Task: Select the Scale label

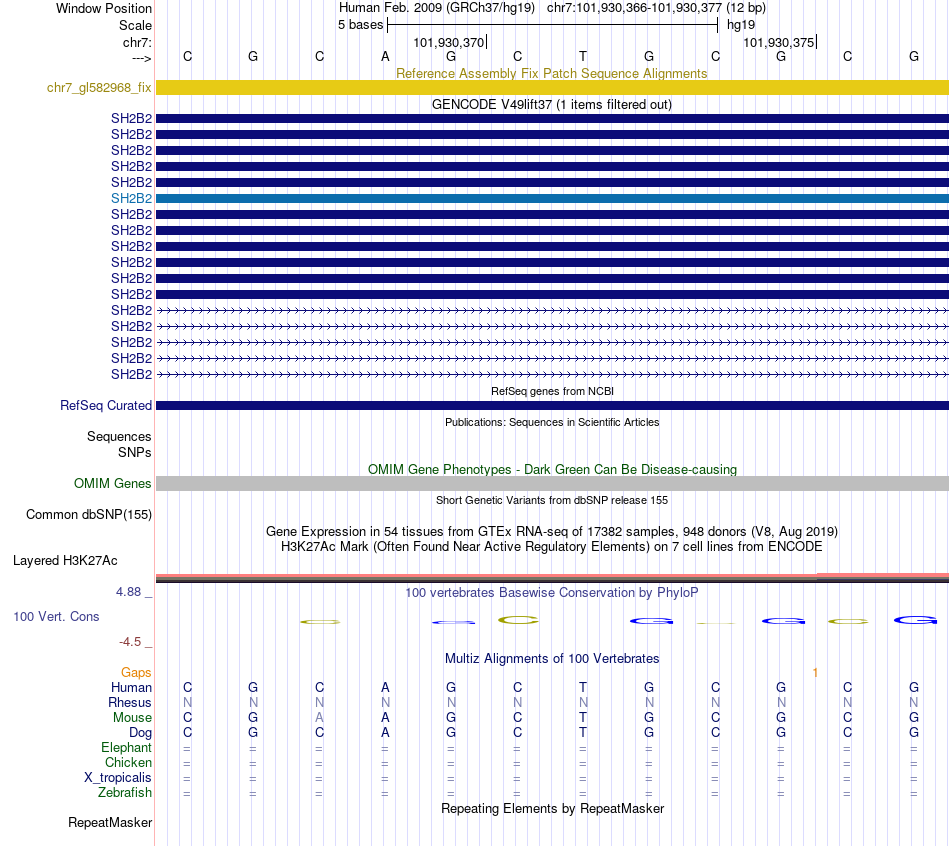Action: pos(135,25)
